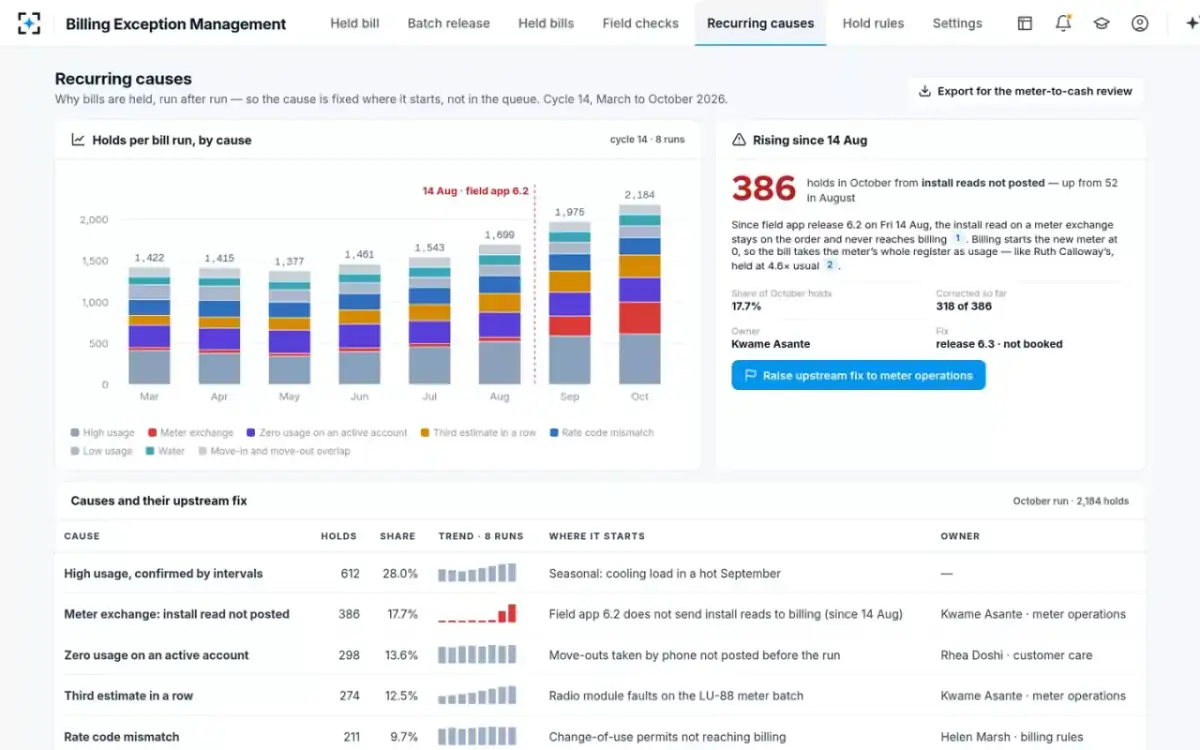Select the Third estimate in a row cause in the table
Viewport: 1200px width, 750px height.
click(x=600, y=696)
